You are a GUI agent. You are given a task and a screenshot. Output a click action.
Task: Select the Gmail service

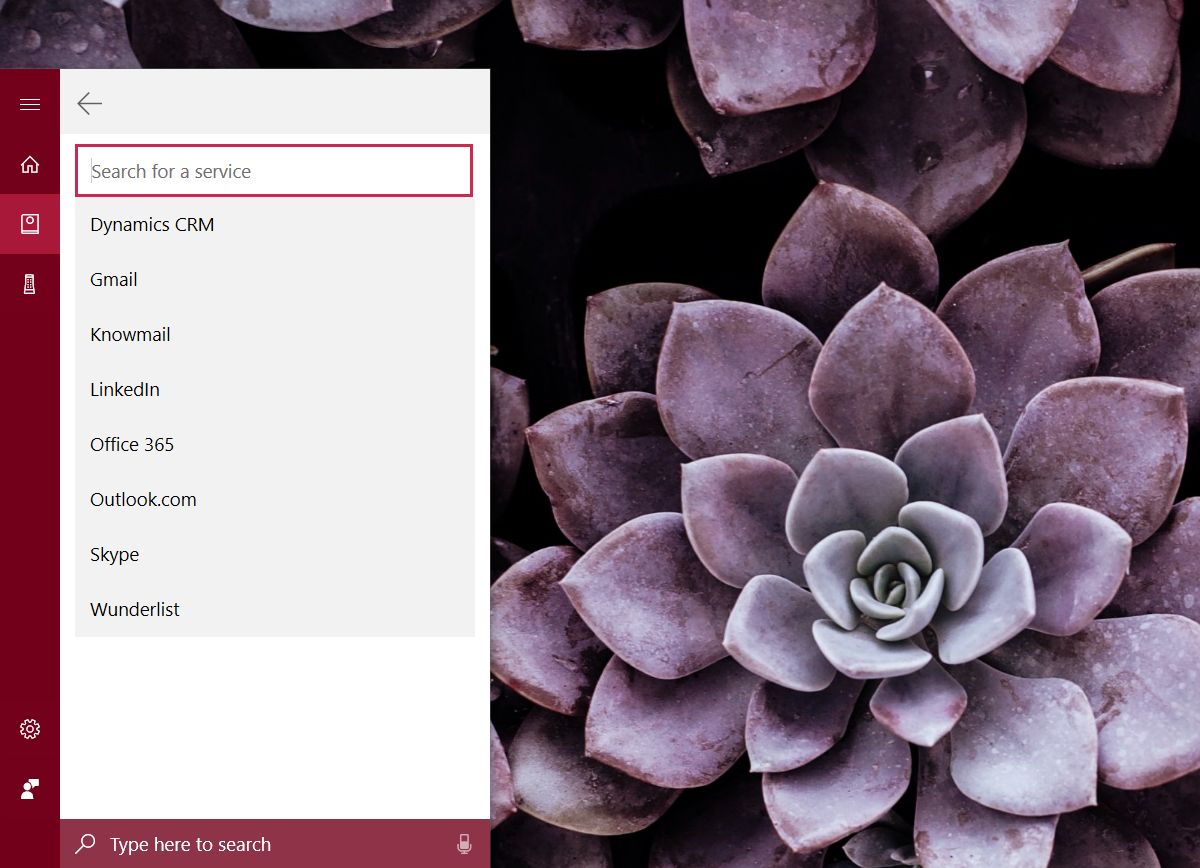(x=275, y=280)
